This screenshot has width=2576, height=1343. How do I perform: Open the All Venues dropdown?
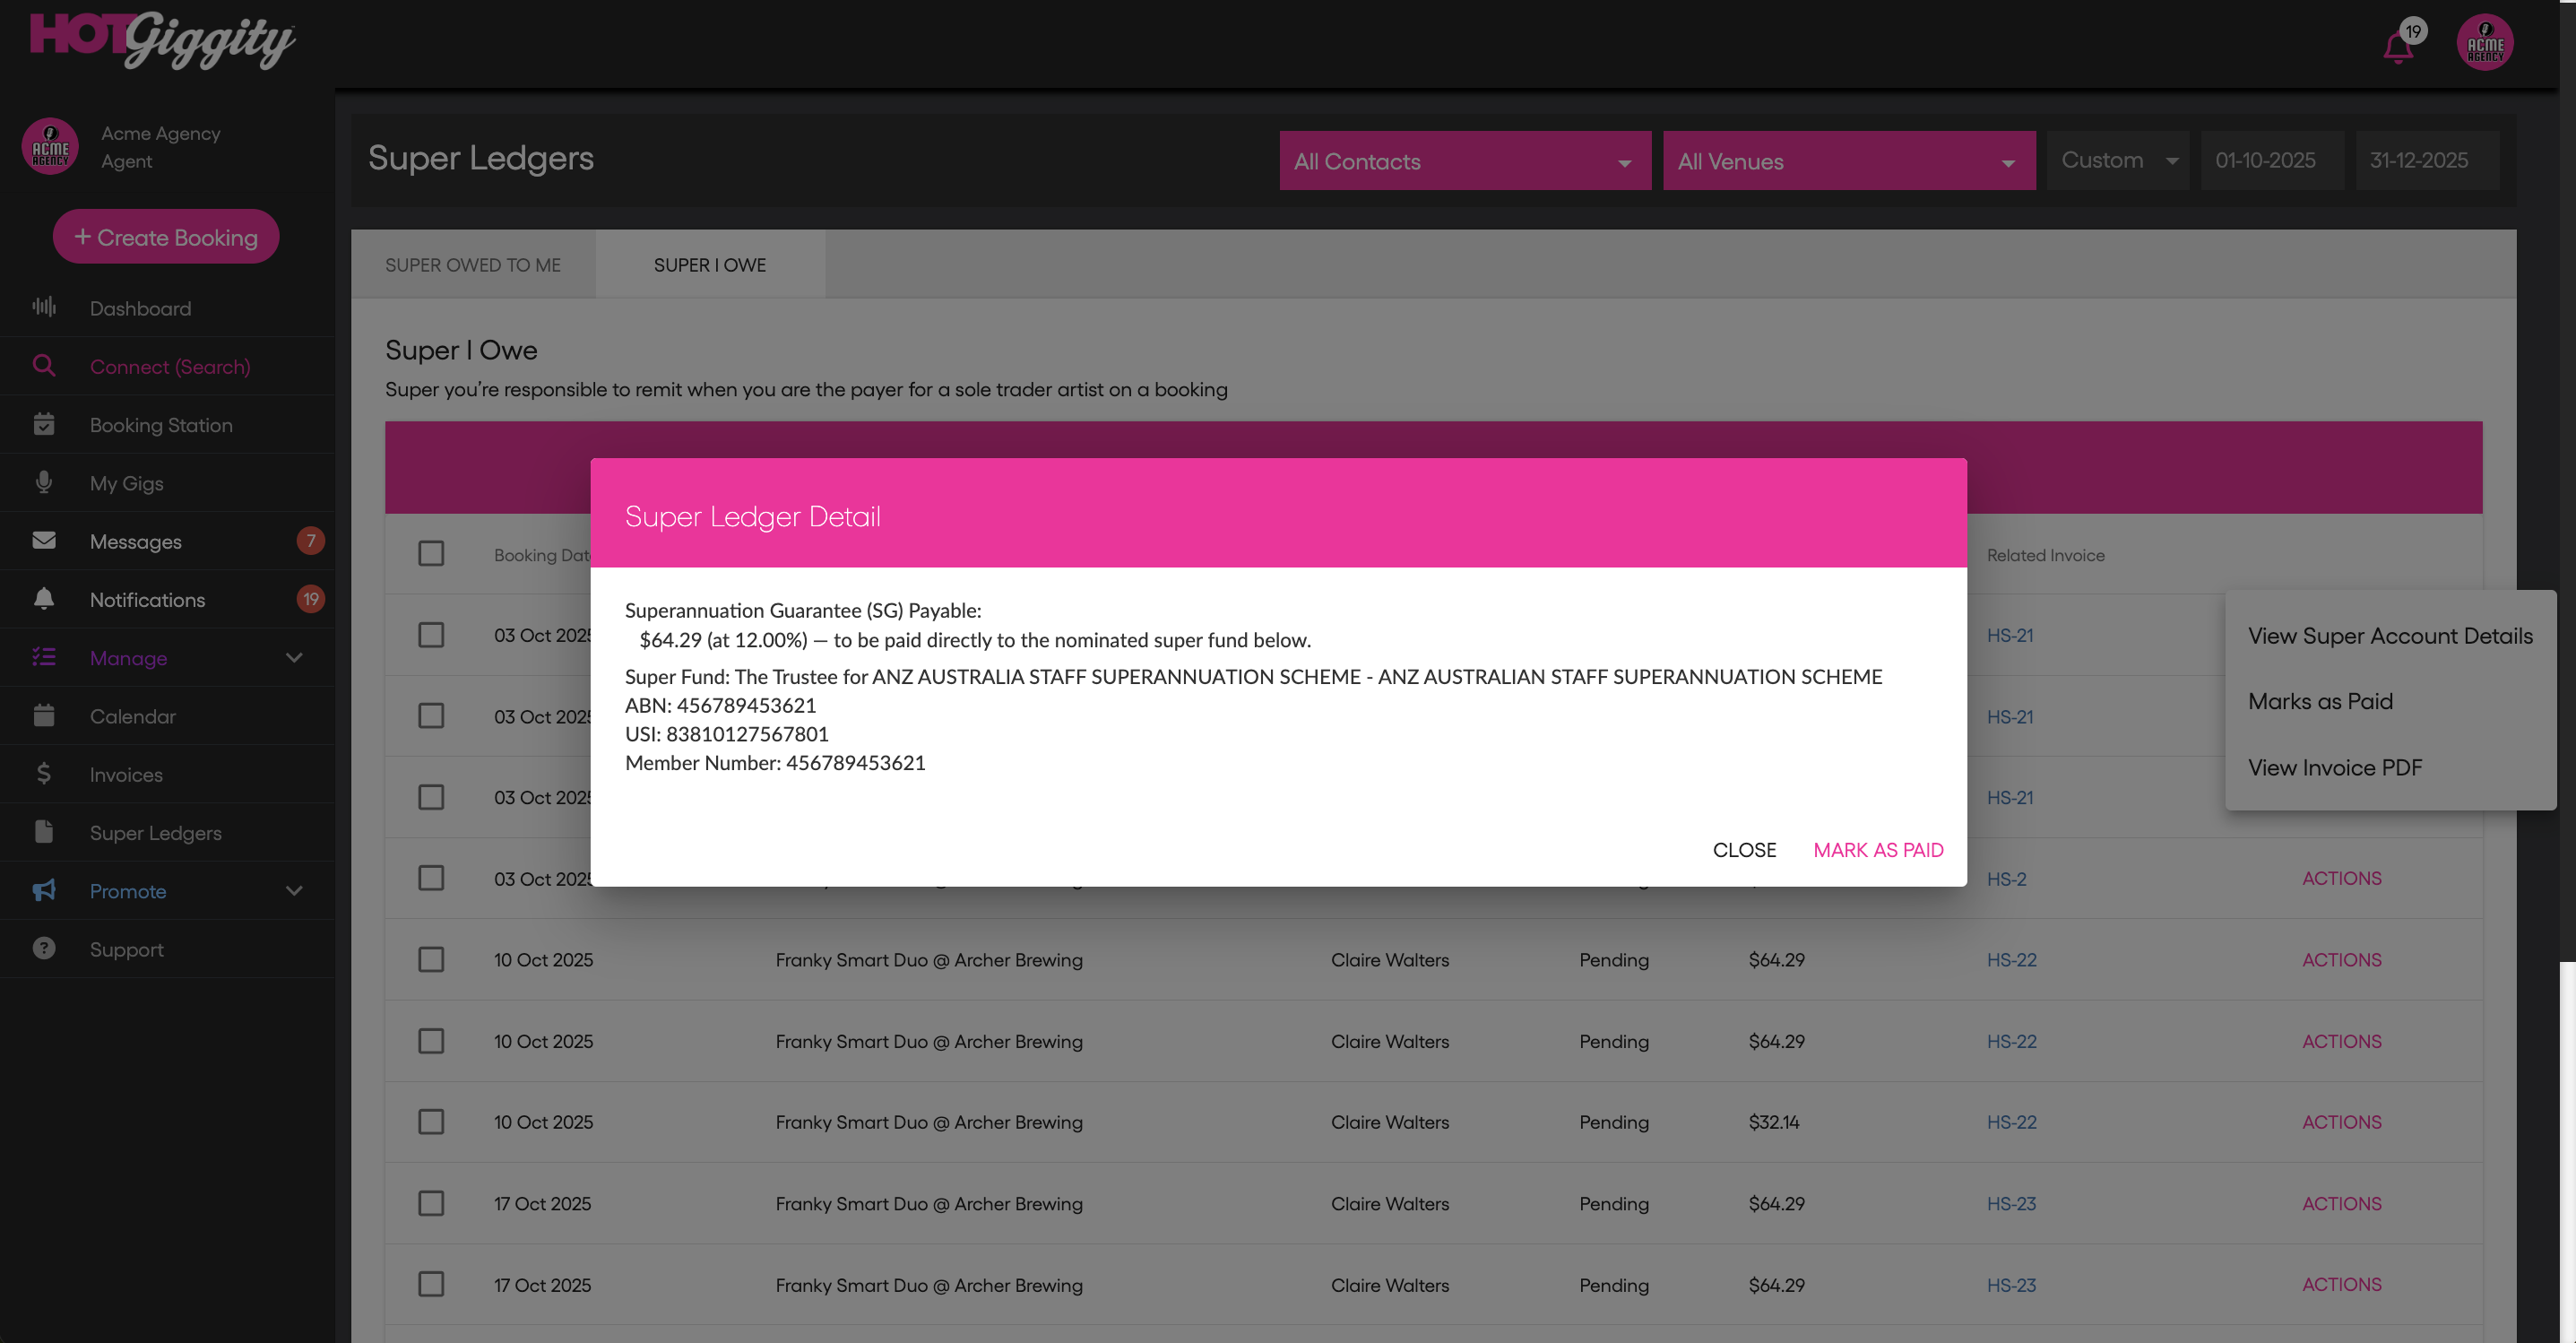pyautogui.click(x=1848, y=161)
